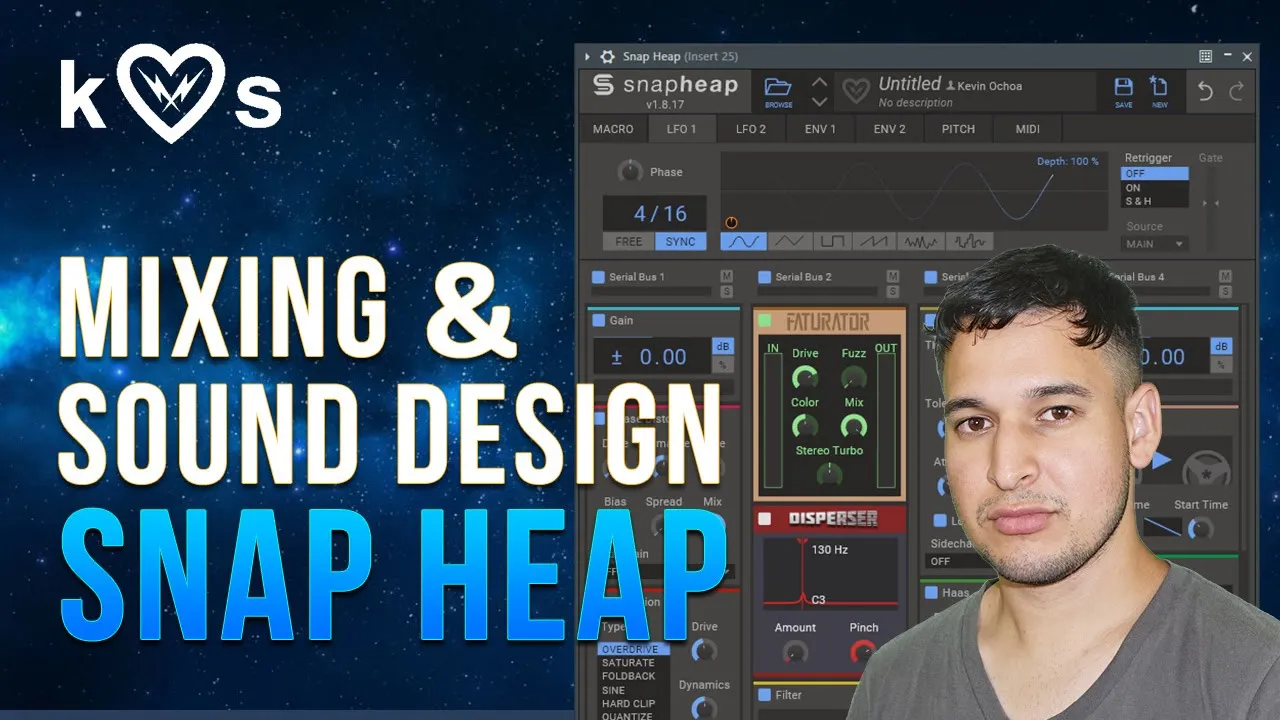Click the Disperser Amount knob
Screen dimensions: 1280x720
coord(795,652)
